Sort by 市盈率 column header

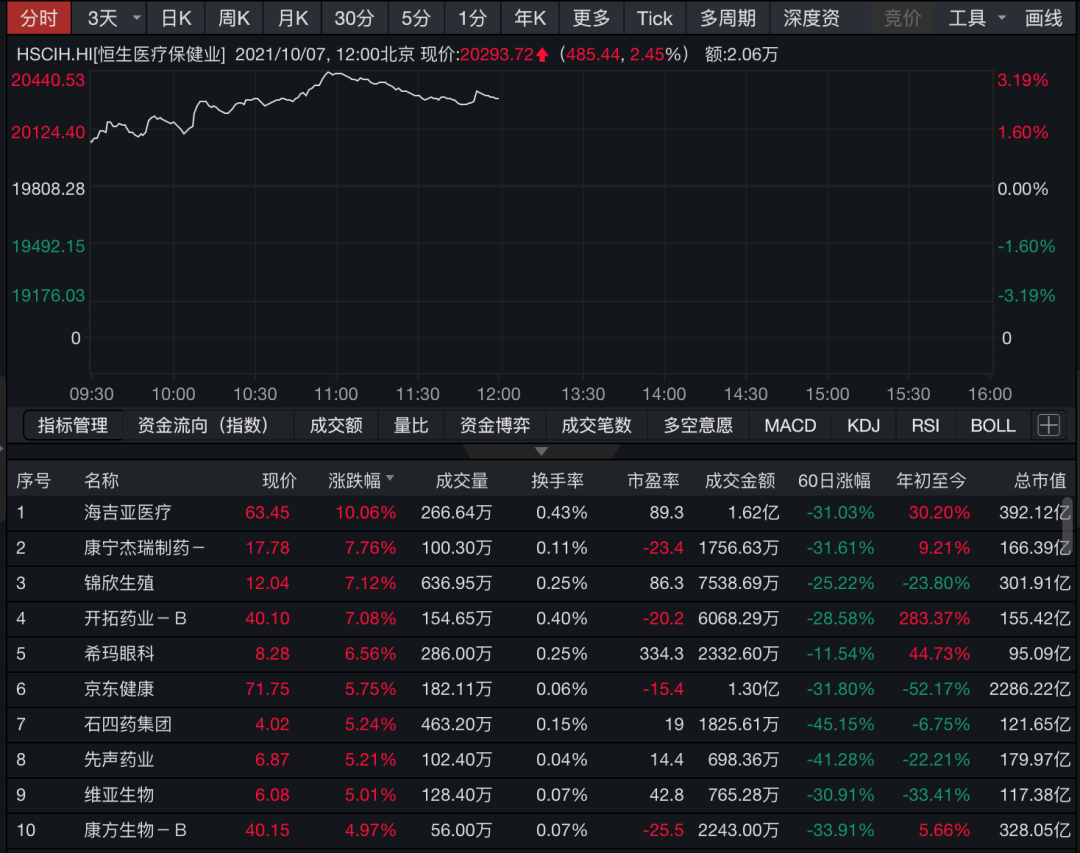653,480
